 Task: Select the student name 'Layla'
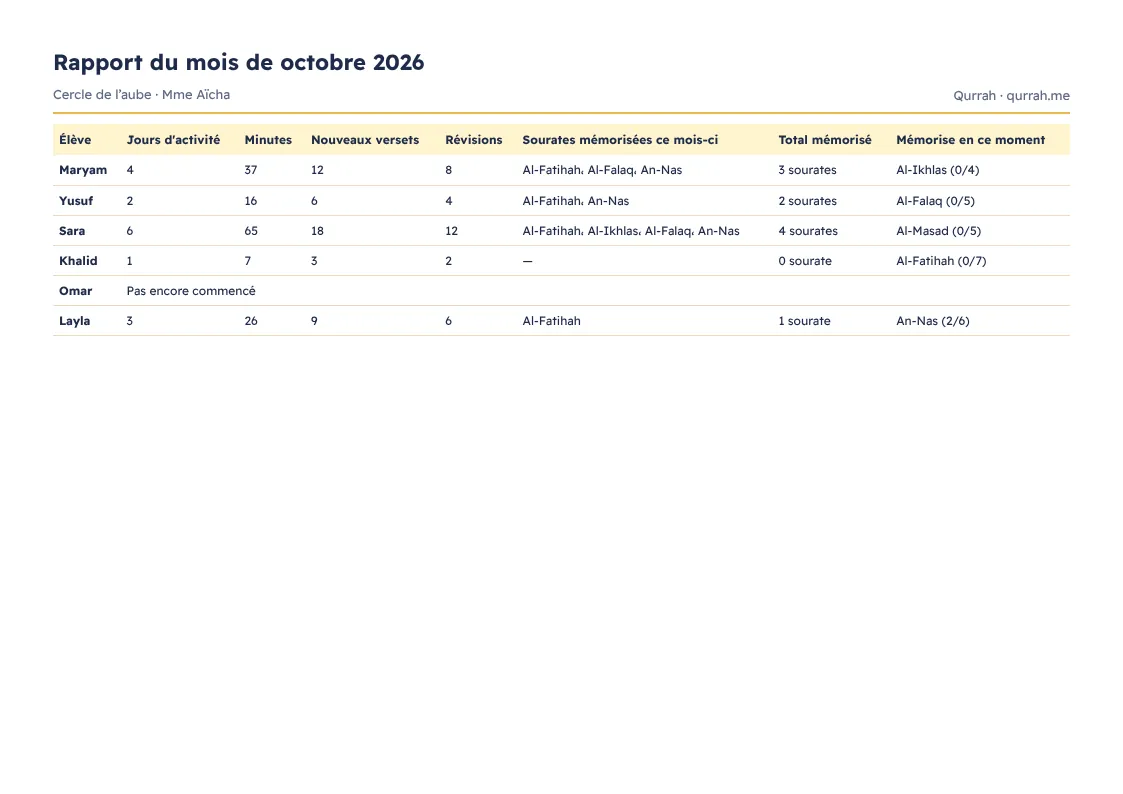[74, 321]
